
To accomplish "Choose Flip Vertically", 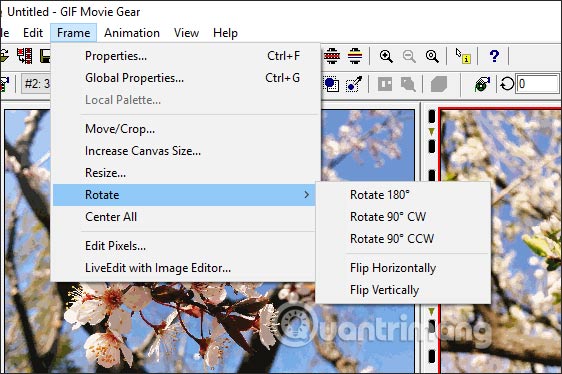I will click(x=403, y=290).
